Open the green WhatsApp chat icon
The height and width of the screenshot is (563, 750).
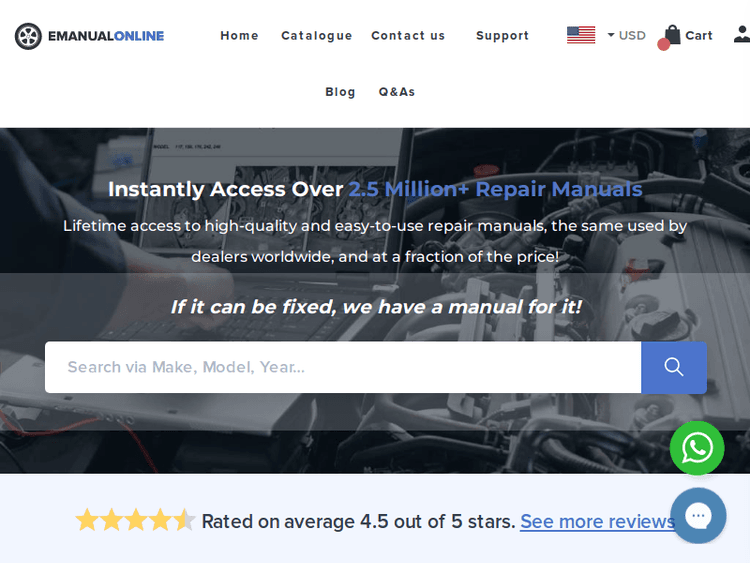[x=697, y=448]
